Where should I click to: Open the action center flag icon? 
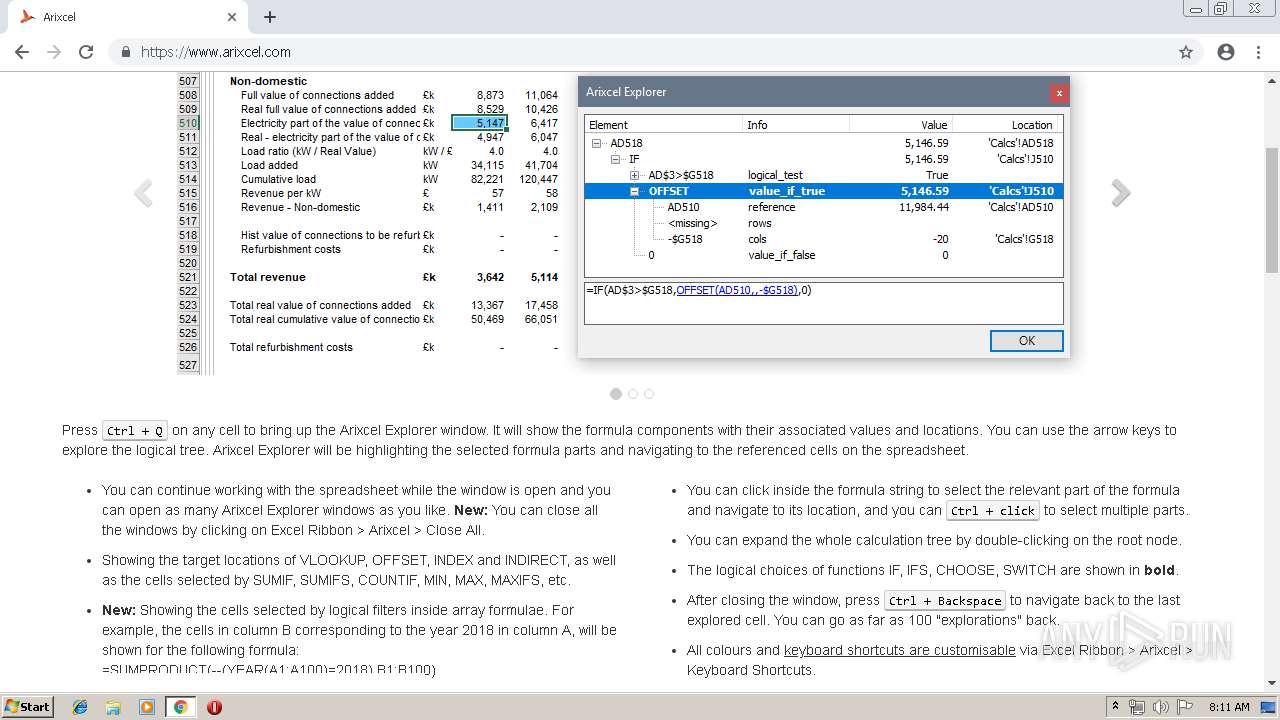(x=1183, y=707)
